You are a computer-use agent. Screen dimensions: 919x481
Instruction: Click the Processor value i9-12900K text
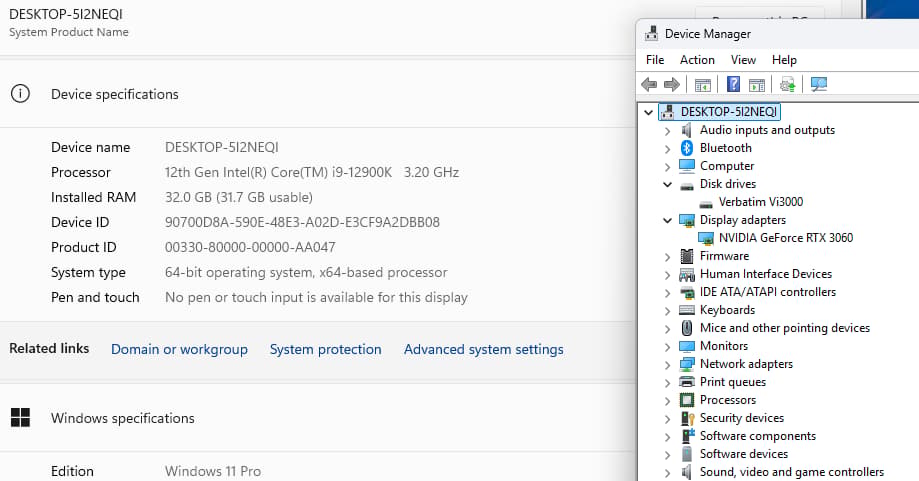[312, 172]
